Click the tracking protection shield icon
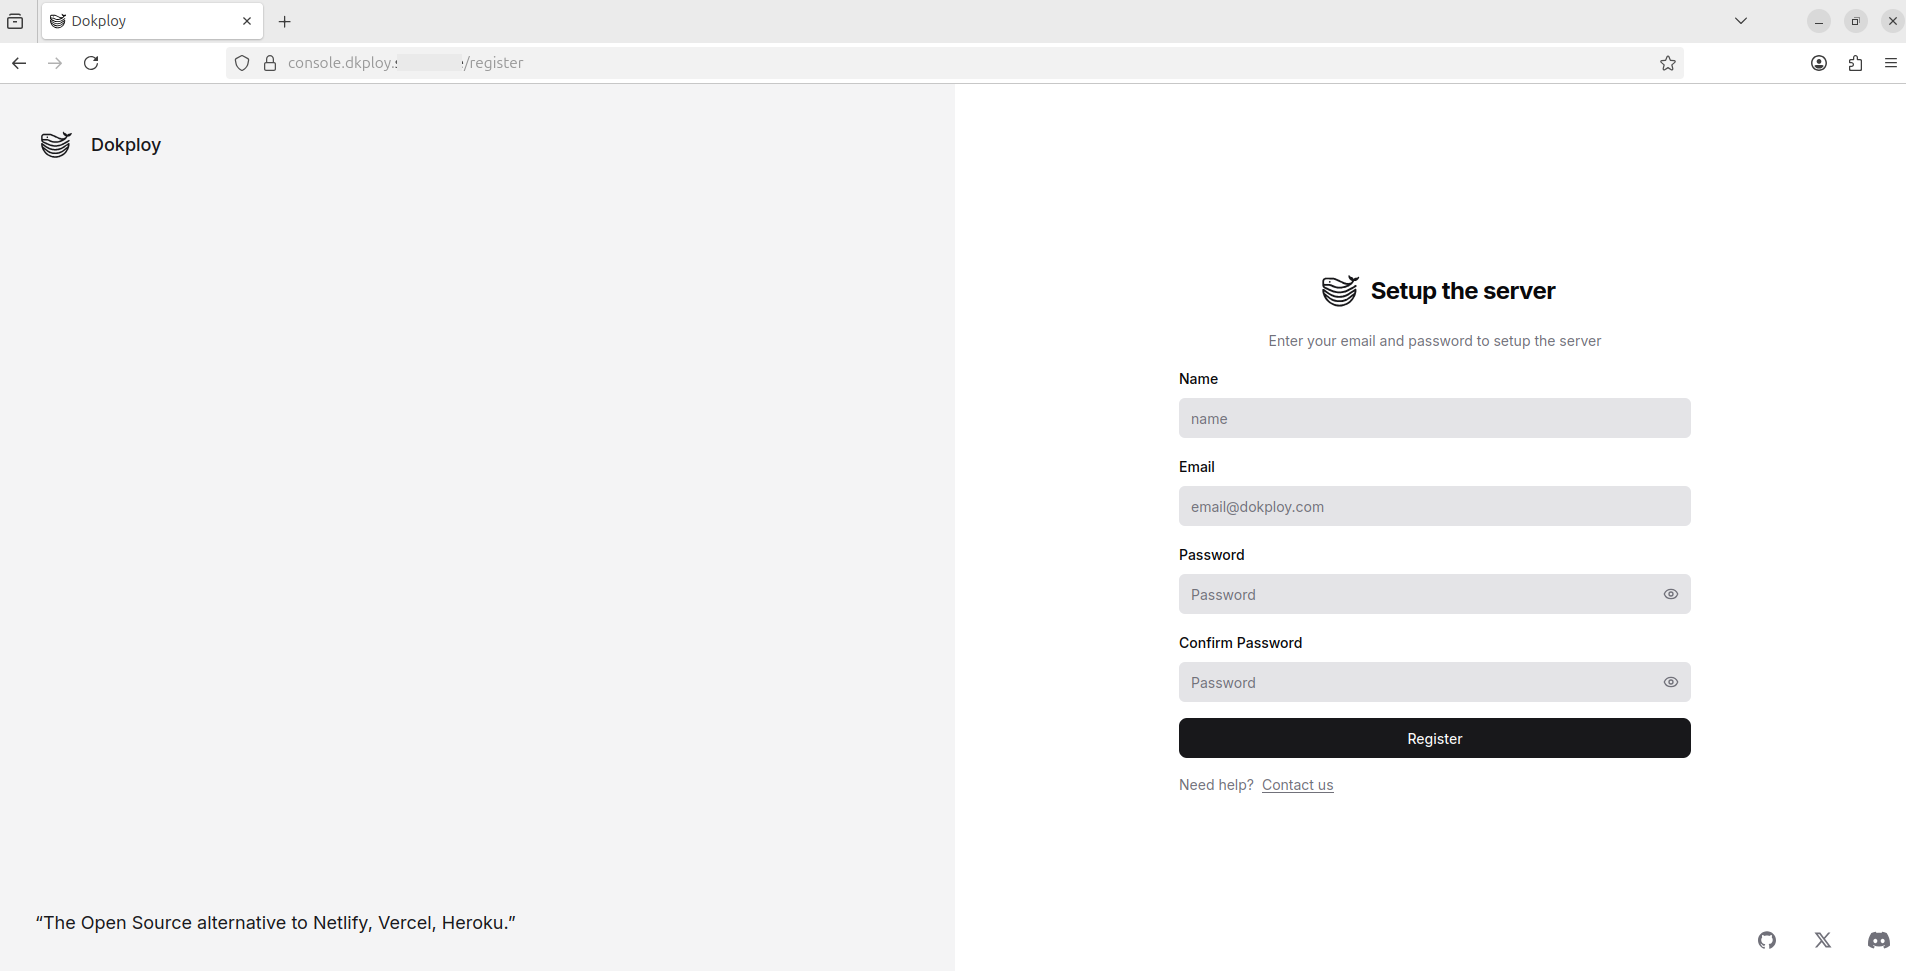This screenshot has height=971, width=1906. click(242, 63)
